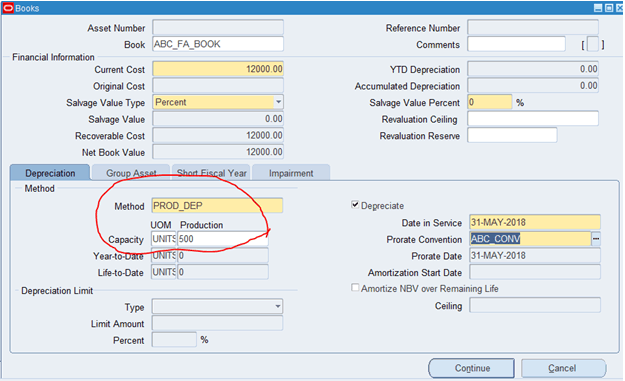625x381 pixels.
Task: Click the Prorate Date field
Action: (x=535, y=255)
